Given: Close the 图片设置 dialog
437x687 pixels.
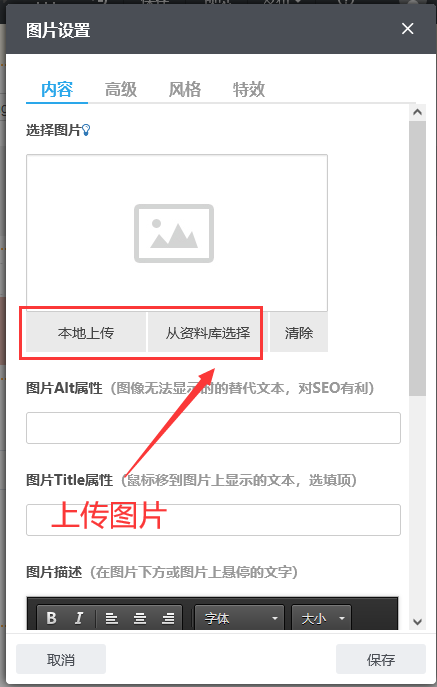Looking at the screenshot, I should pos(408,29).
